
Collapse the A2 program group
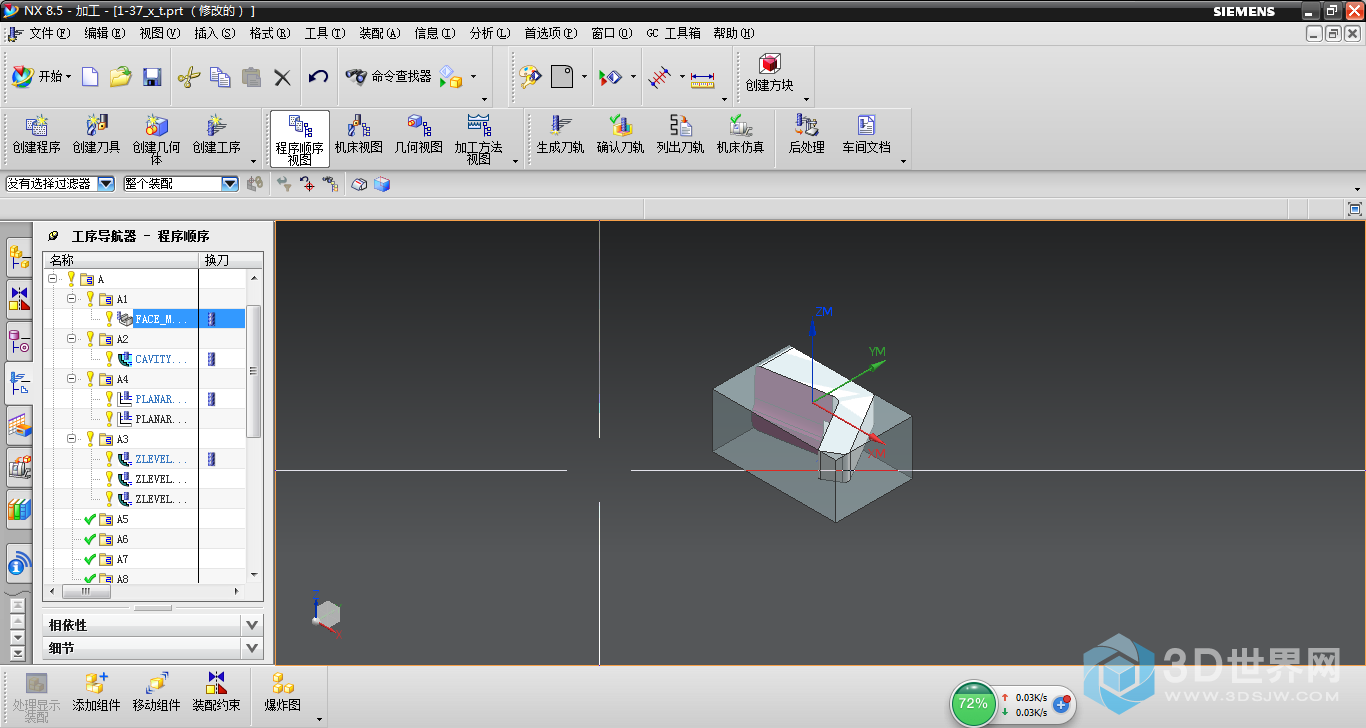point(72,339)
